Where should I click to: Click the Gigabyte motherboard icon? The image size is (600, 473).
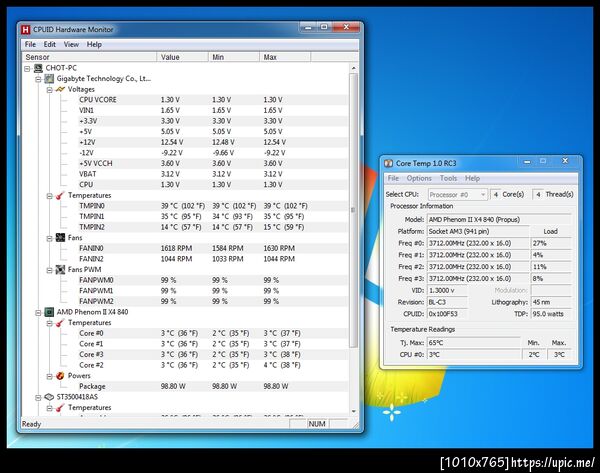point(49,79)
